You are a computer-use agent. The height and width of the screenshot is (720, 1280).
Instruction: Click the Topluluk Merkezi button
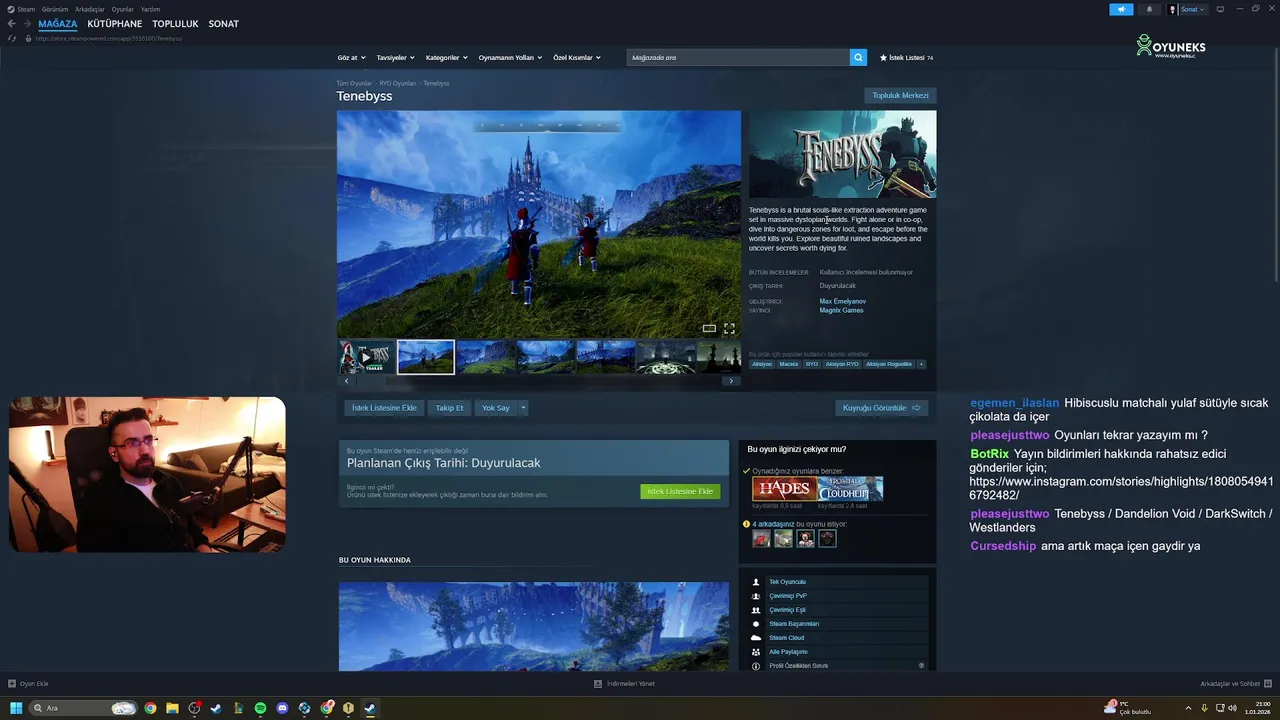pyautogui.click(x=900, y=95)
